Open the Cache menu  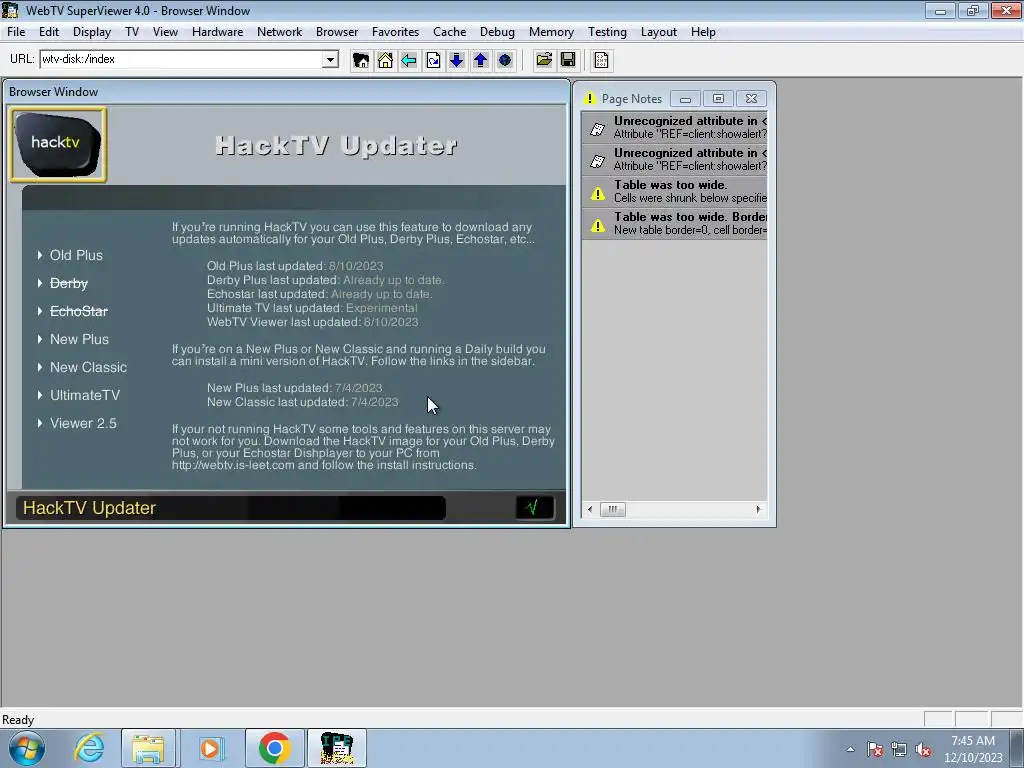pyautogui.click(x=449, y=32)
